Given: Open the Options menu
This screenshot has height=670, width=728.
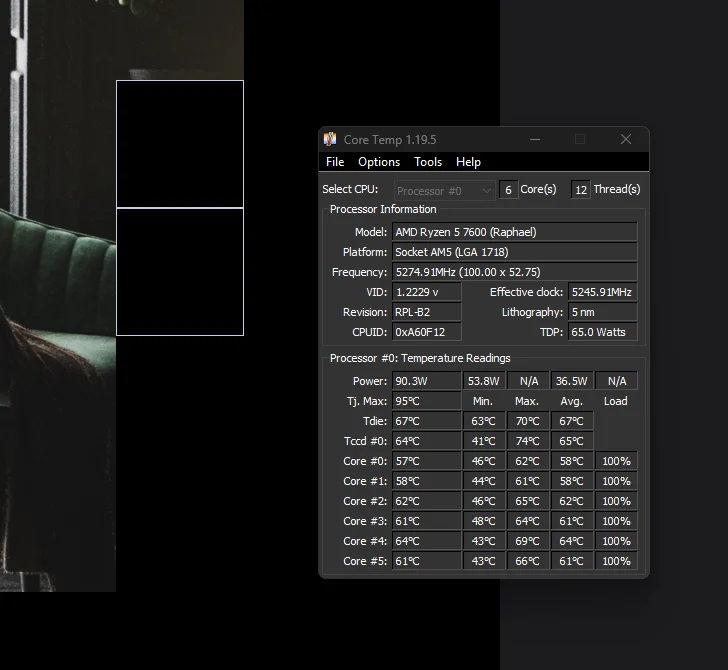Looking at the screenshot, I should (379, 162).
